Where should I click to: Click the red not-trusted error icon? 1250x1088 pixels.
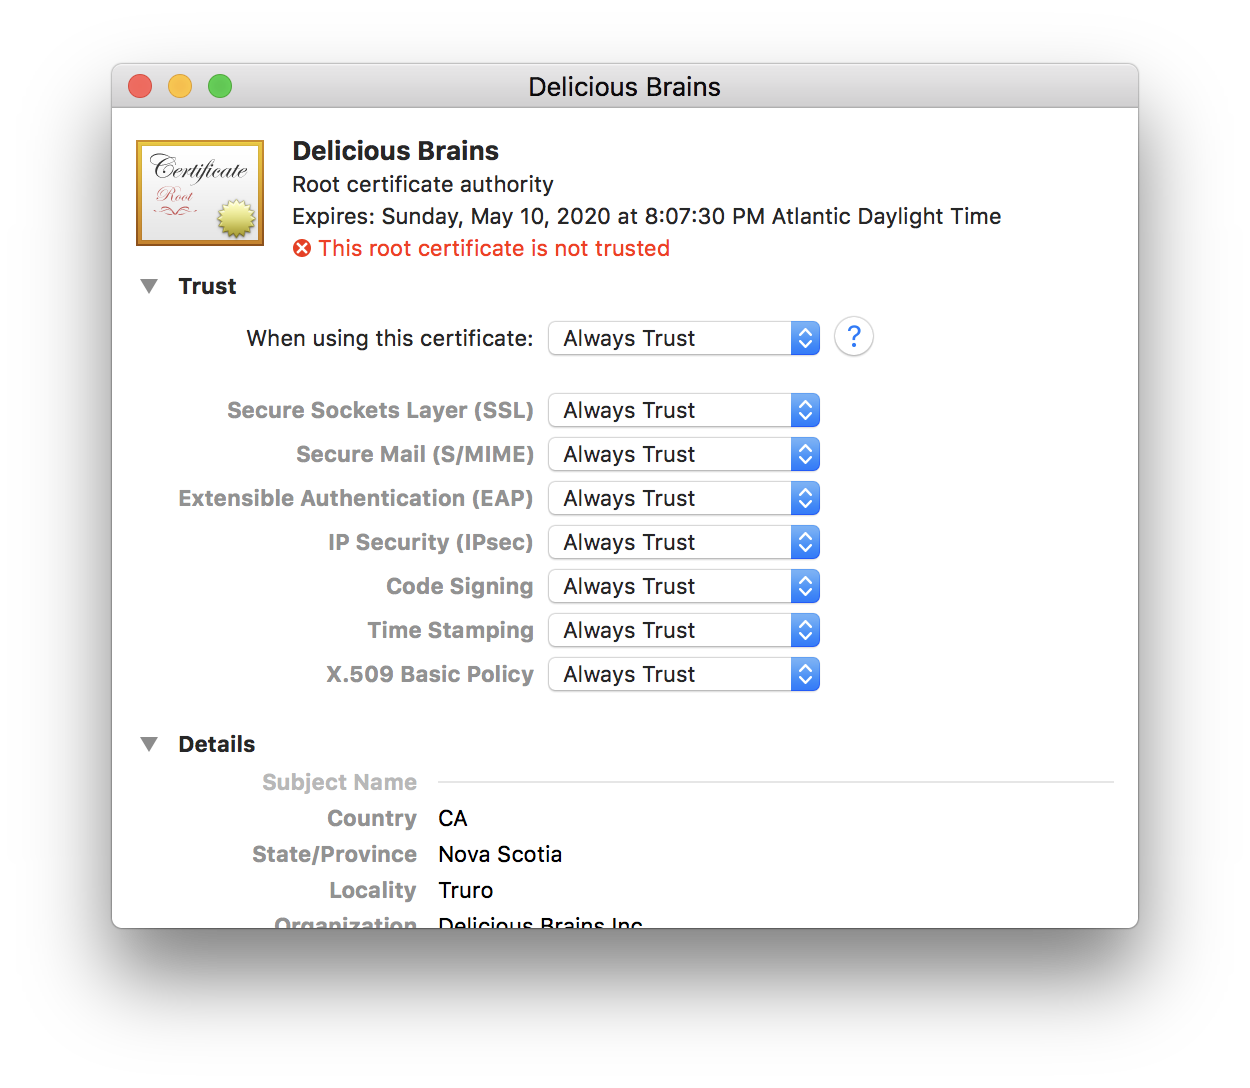pyautogui.click(x=302, y=248)
